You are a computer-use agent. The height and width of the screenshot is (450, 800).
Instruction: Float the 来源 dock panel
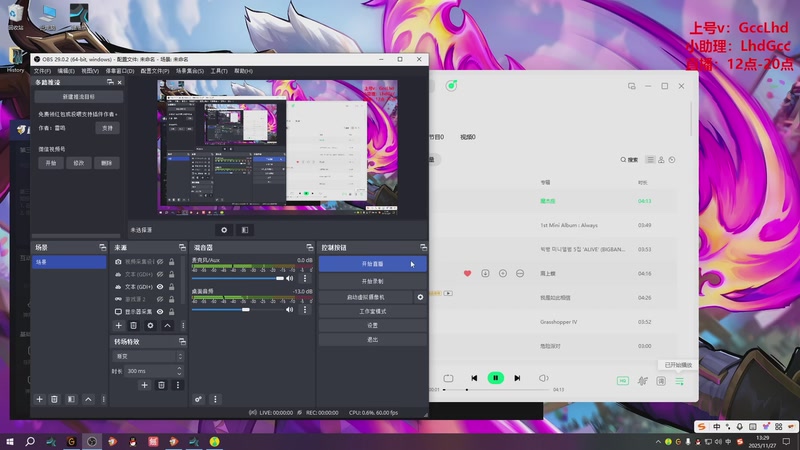(182, 247)
